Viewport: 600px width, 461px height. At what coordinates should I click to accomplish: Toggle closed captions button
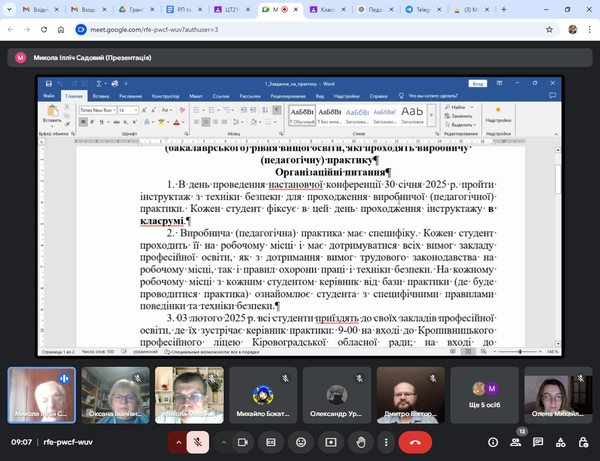[271, 440]
